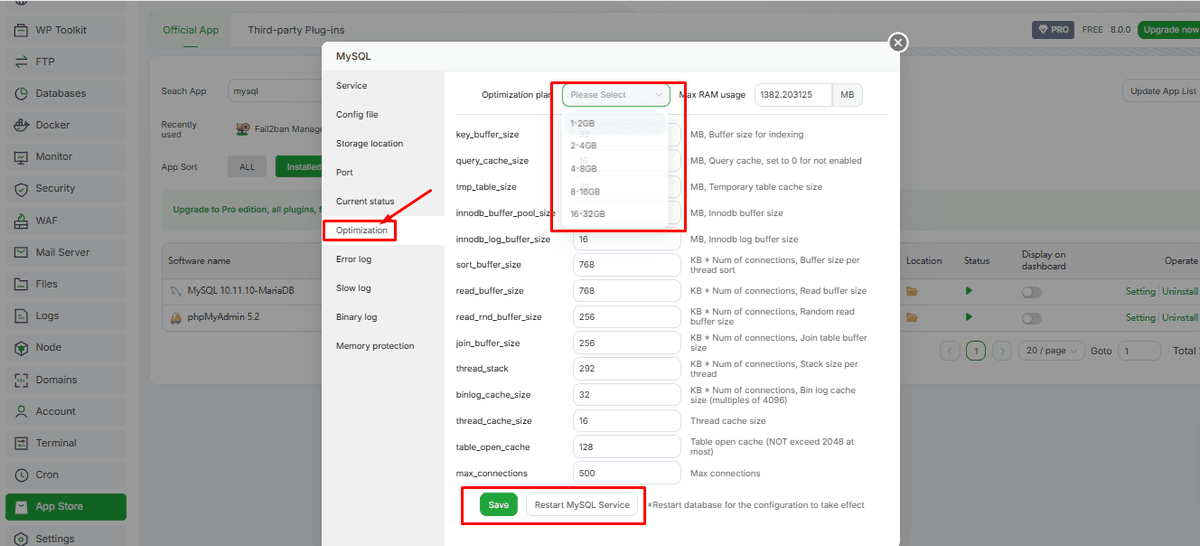The width and height of the screenshot is (1200, 546).
Task: Click the max_connections input field
Action: tap(627, 473)
